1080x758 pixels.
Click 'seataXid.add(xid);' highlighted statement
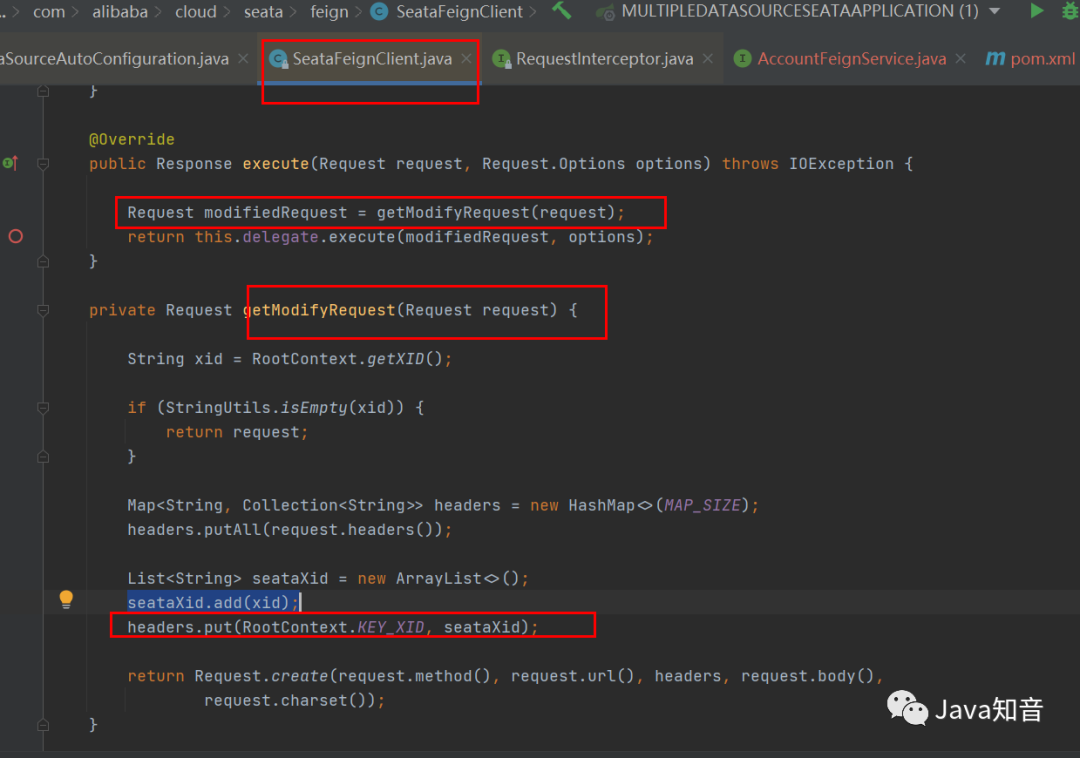(x=213, y=602)
